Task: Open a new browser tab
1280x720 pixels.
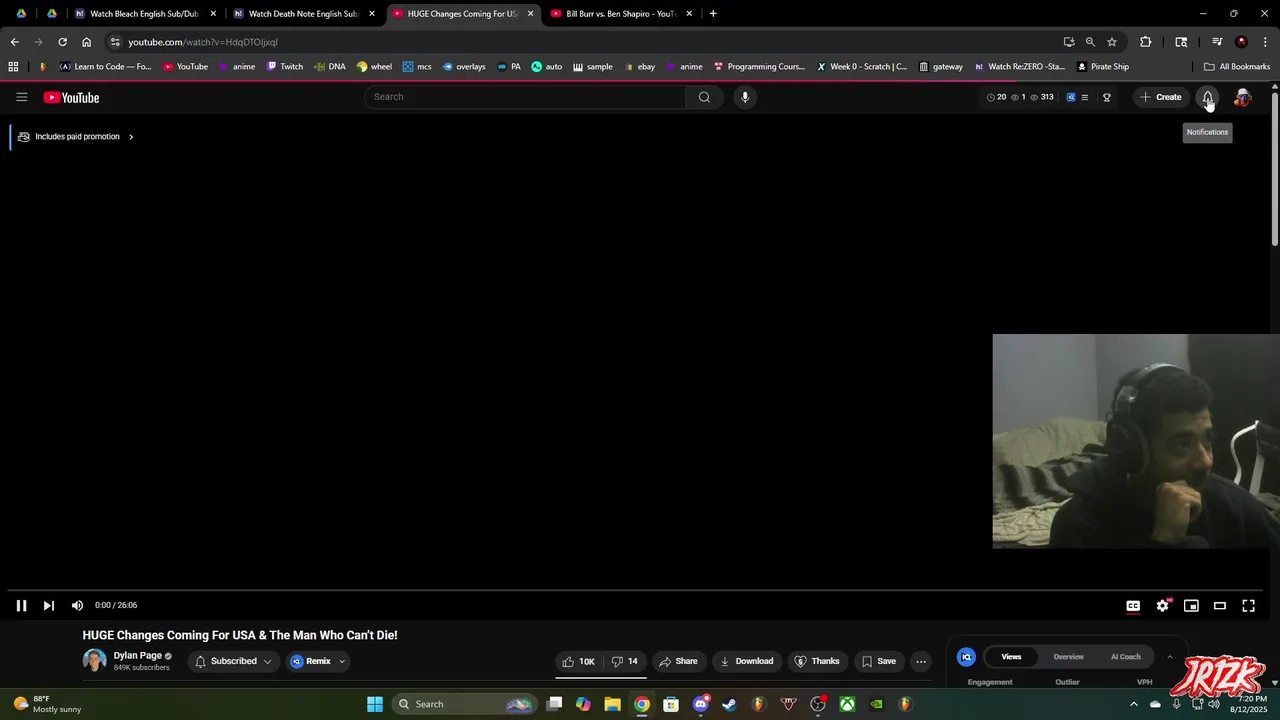Action: [713, 14]
